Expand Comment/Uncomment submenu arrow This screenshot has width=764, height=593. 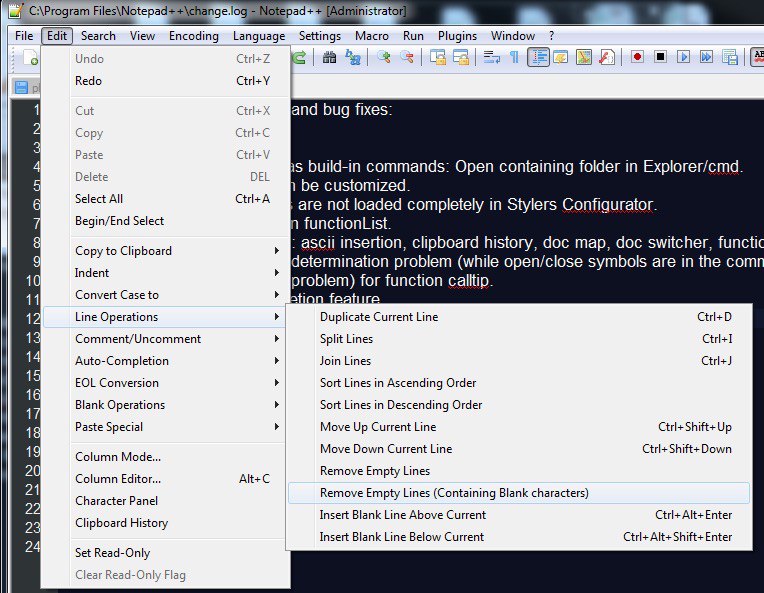point(276,339)
